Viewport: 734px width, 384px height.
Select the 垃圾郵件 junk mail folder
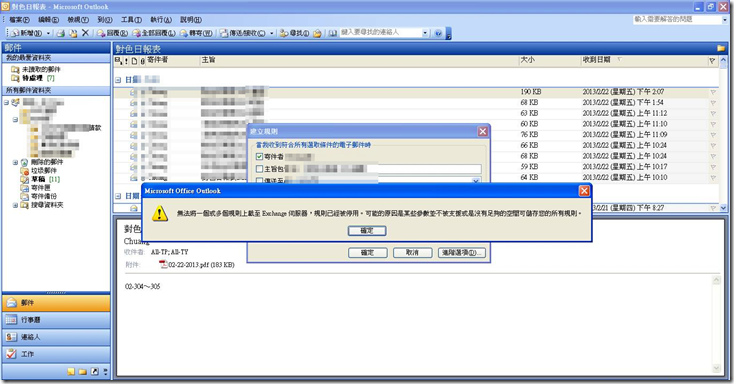tap(44, 170)
